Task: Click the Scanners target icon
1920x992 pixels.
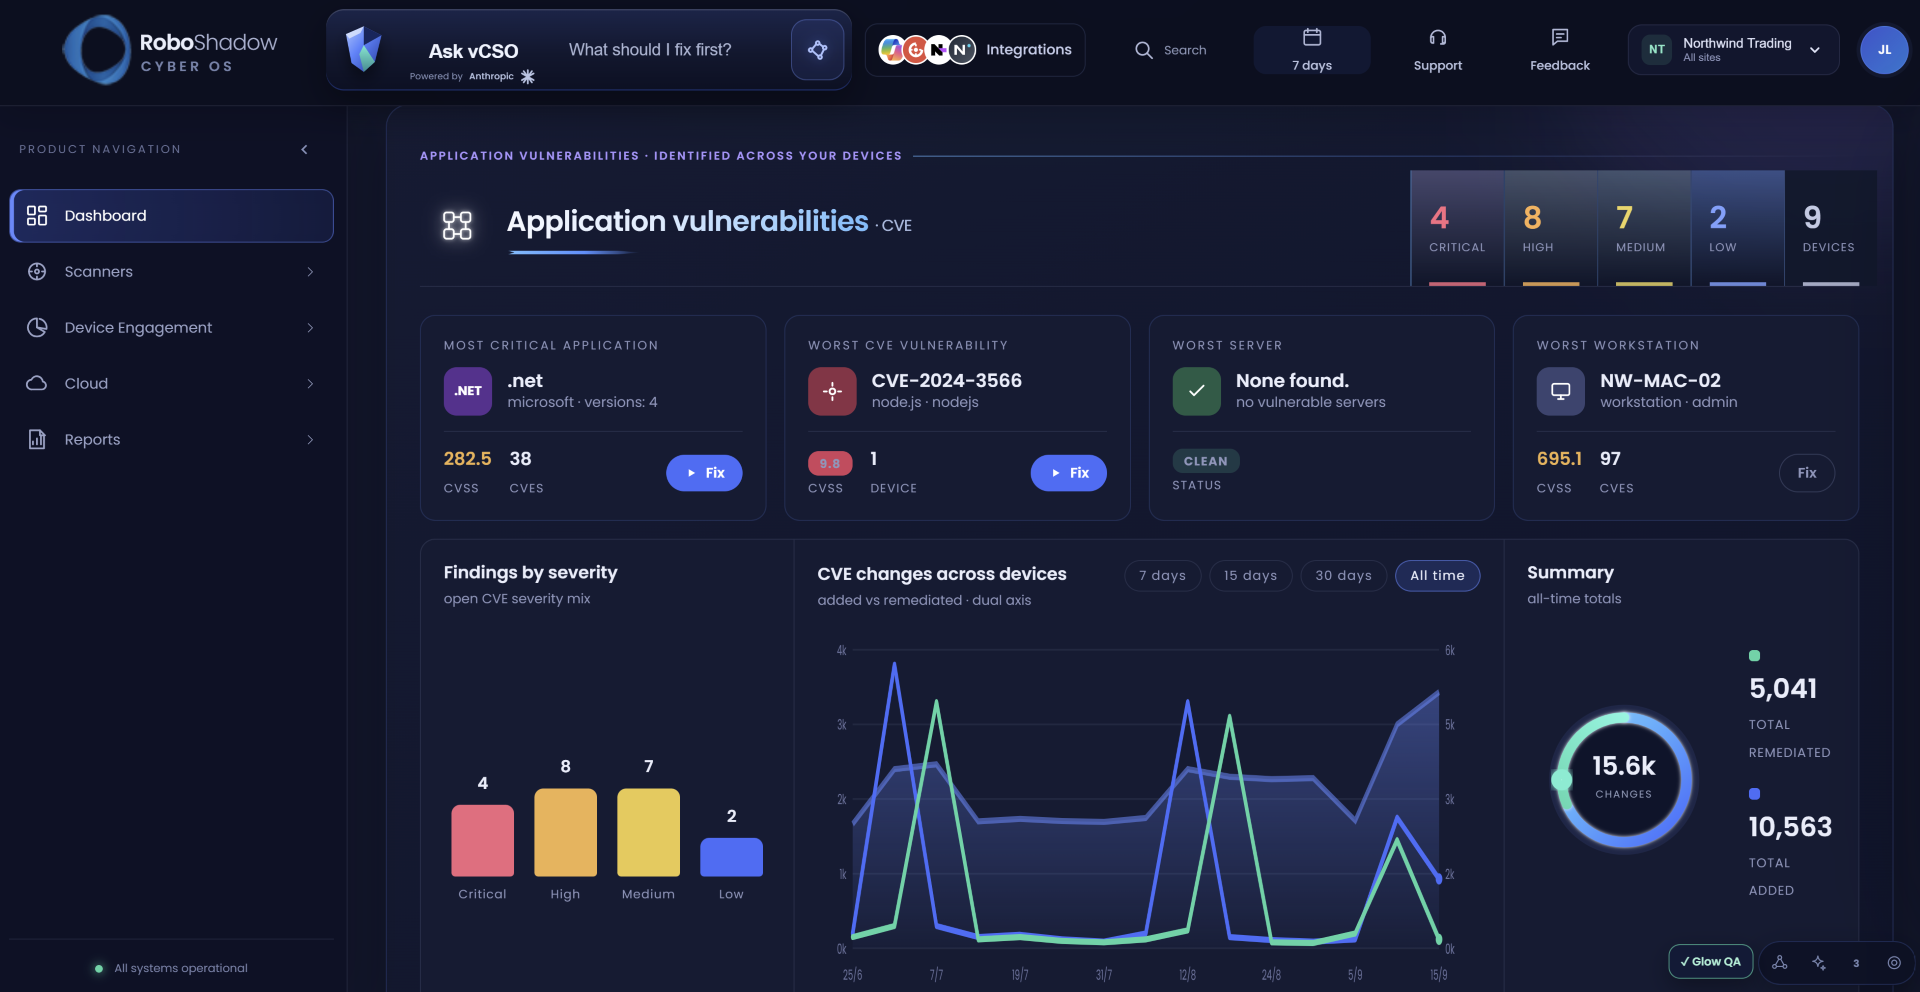Action: coord(37,272)
